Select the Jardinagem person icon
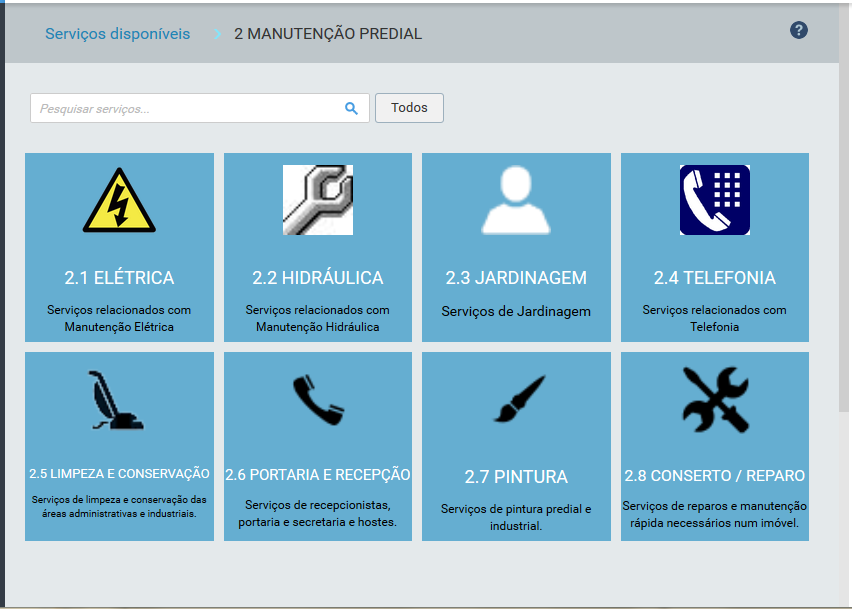Screen dimensions: 852x609 (x=516, y=199)
